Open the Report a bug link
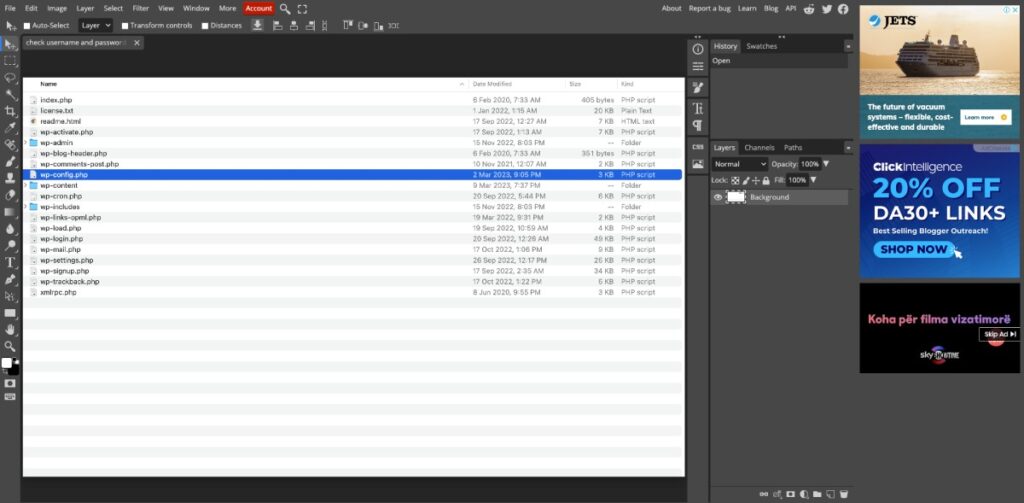1024x503 pixels. [709, 8]
